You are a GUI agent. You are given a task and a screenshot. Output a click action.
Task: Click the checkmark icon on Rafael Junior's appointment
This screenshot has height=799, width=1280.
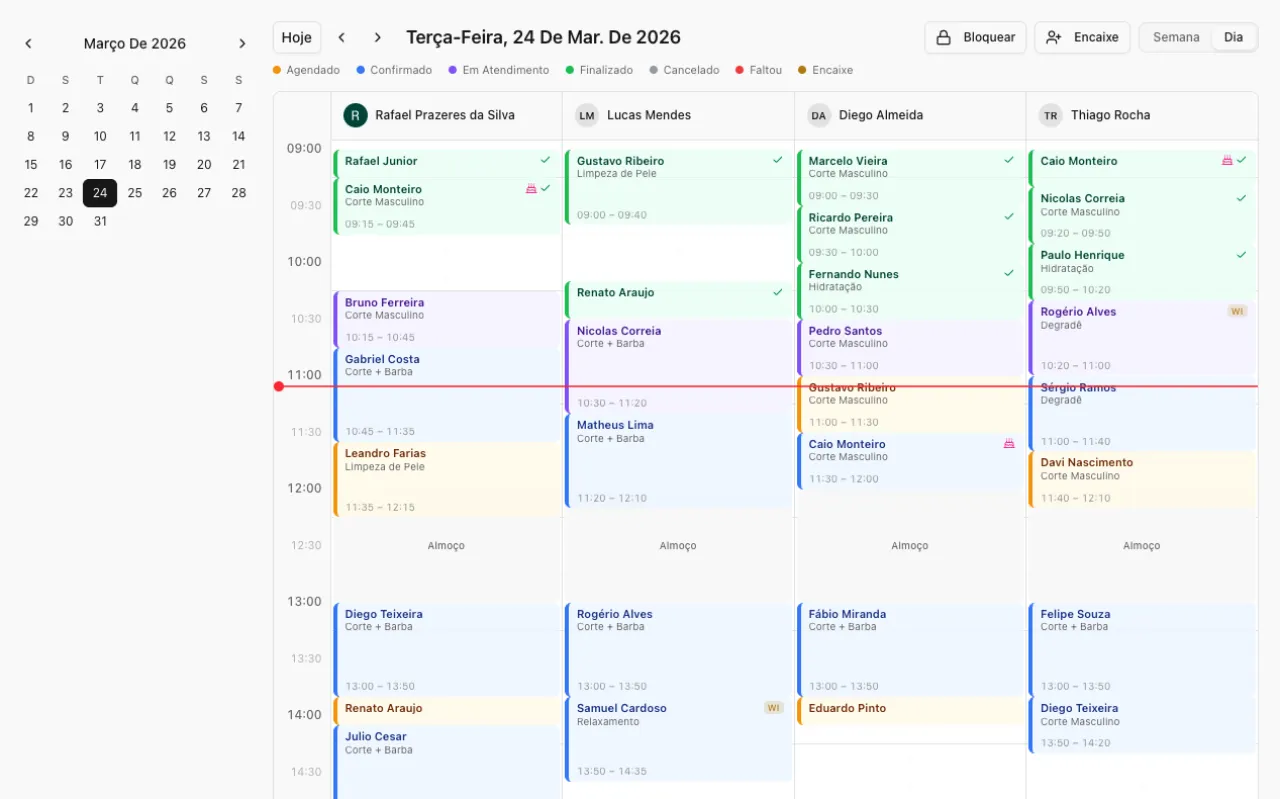click(546, 159)
